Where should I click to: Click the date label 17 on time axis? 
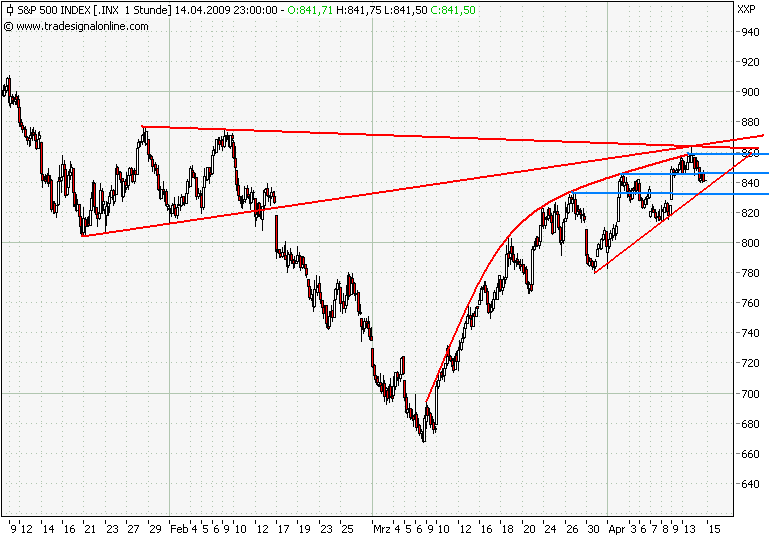[283, 529]
